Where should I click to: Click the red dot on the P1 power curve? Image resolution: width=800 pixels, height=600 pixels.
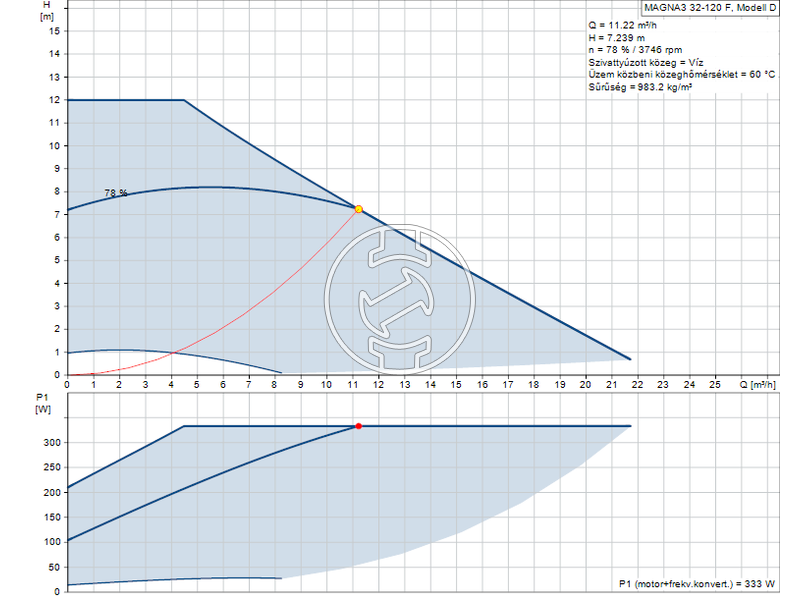(x=359, y=426)
